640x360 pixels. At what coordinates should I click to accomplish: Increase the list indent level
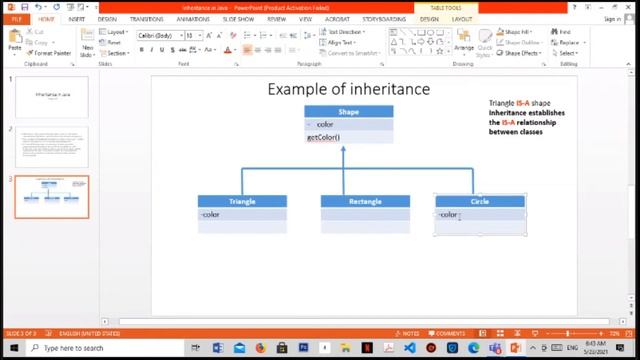pyautogui.click(x=293, y=36)
